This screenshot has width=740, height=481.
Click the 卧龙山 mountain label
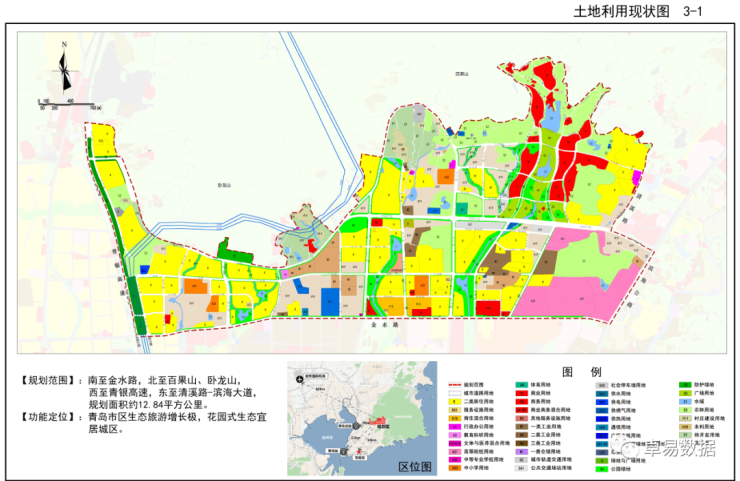225,186
